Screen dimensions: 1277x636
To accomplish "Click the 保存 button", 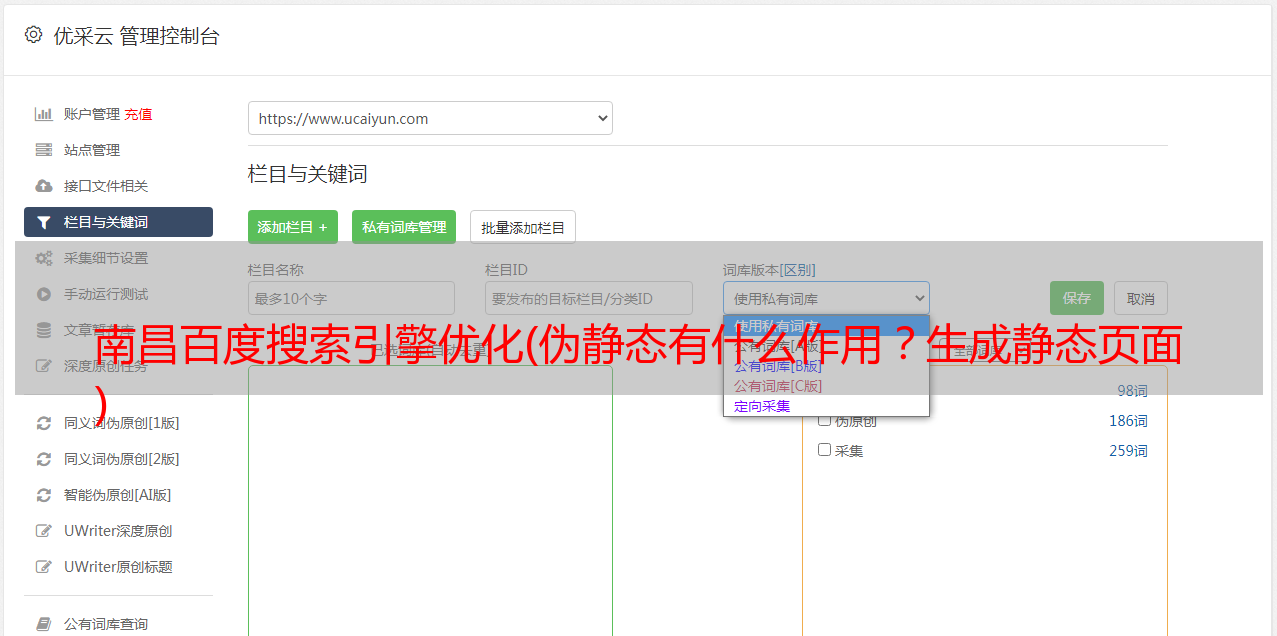I will click(x=1077, y=298).
